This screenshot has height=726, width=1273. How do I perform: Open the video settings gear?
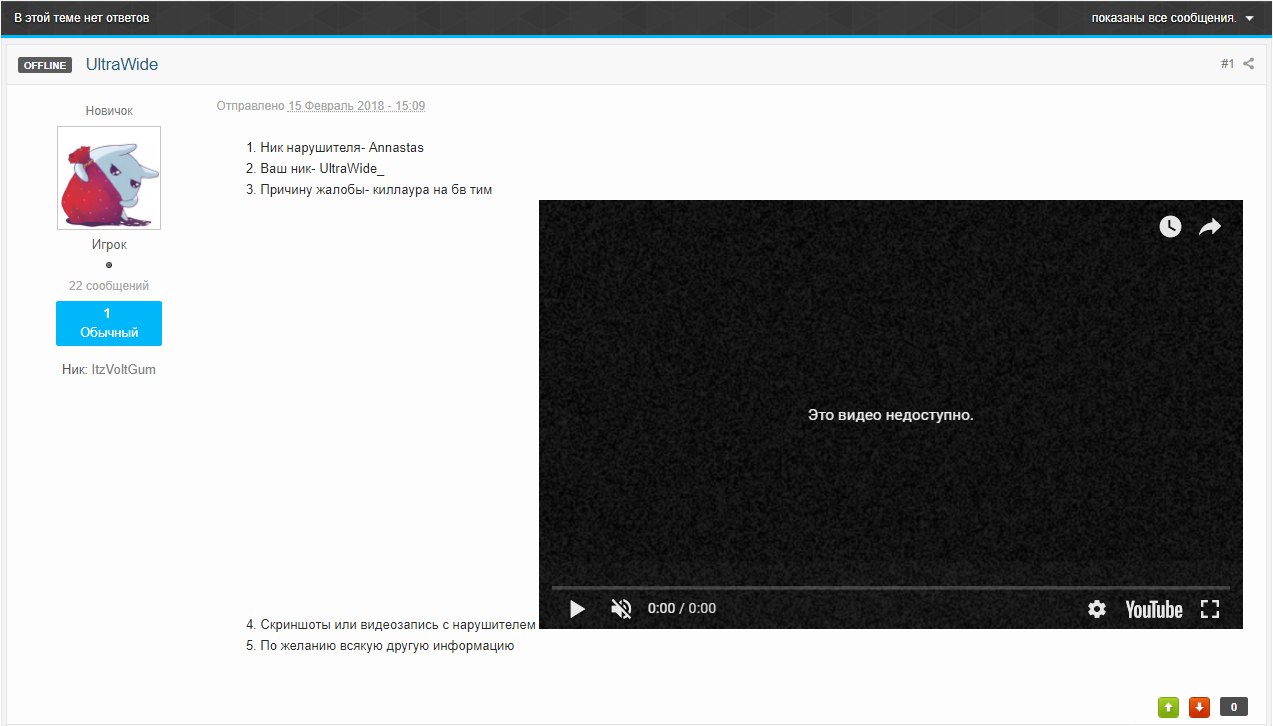1097,609
